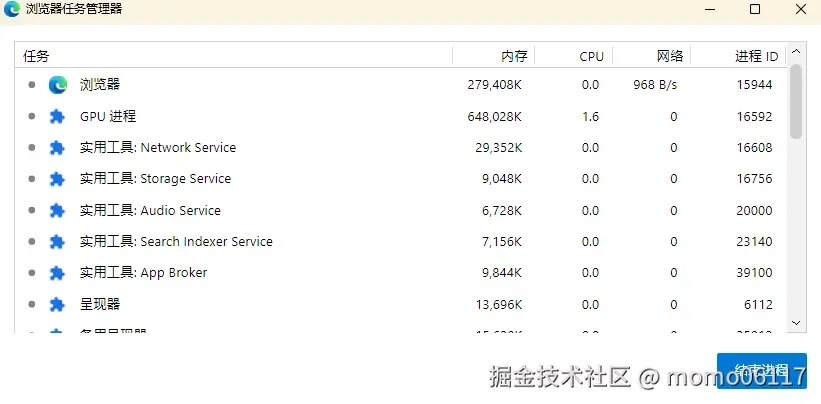
Task: Sort processes by CPU column
Action: tap(574, 56)
